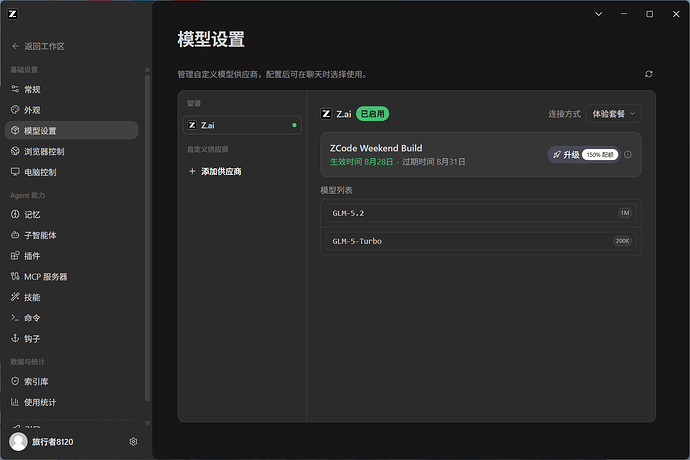This screenshot has height=460, width=690.
Task: Open 浏览器控制 icon
Action: tap(15, 151)
